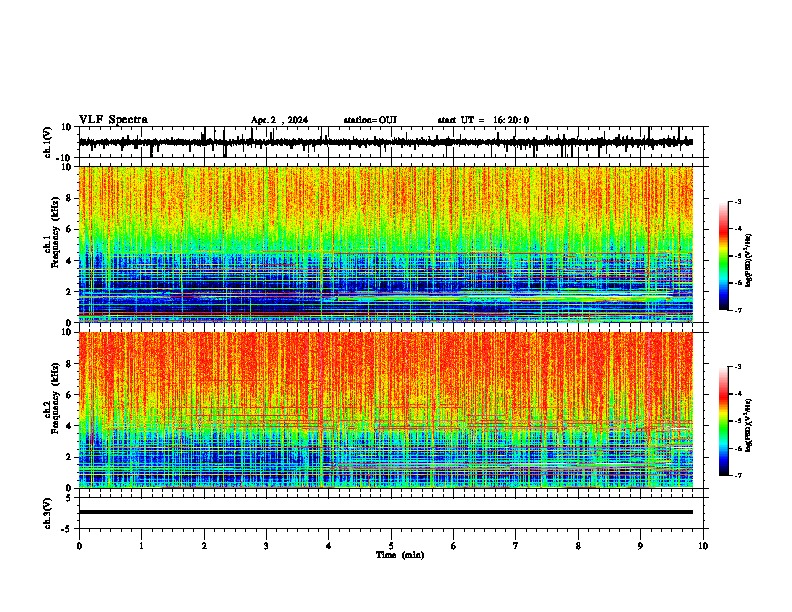Select the date text "Apr. 2 , 2024"

click(279, 120)
